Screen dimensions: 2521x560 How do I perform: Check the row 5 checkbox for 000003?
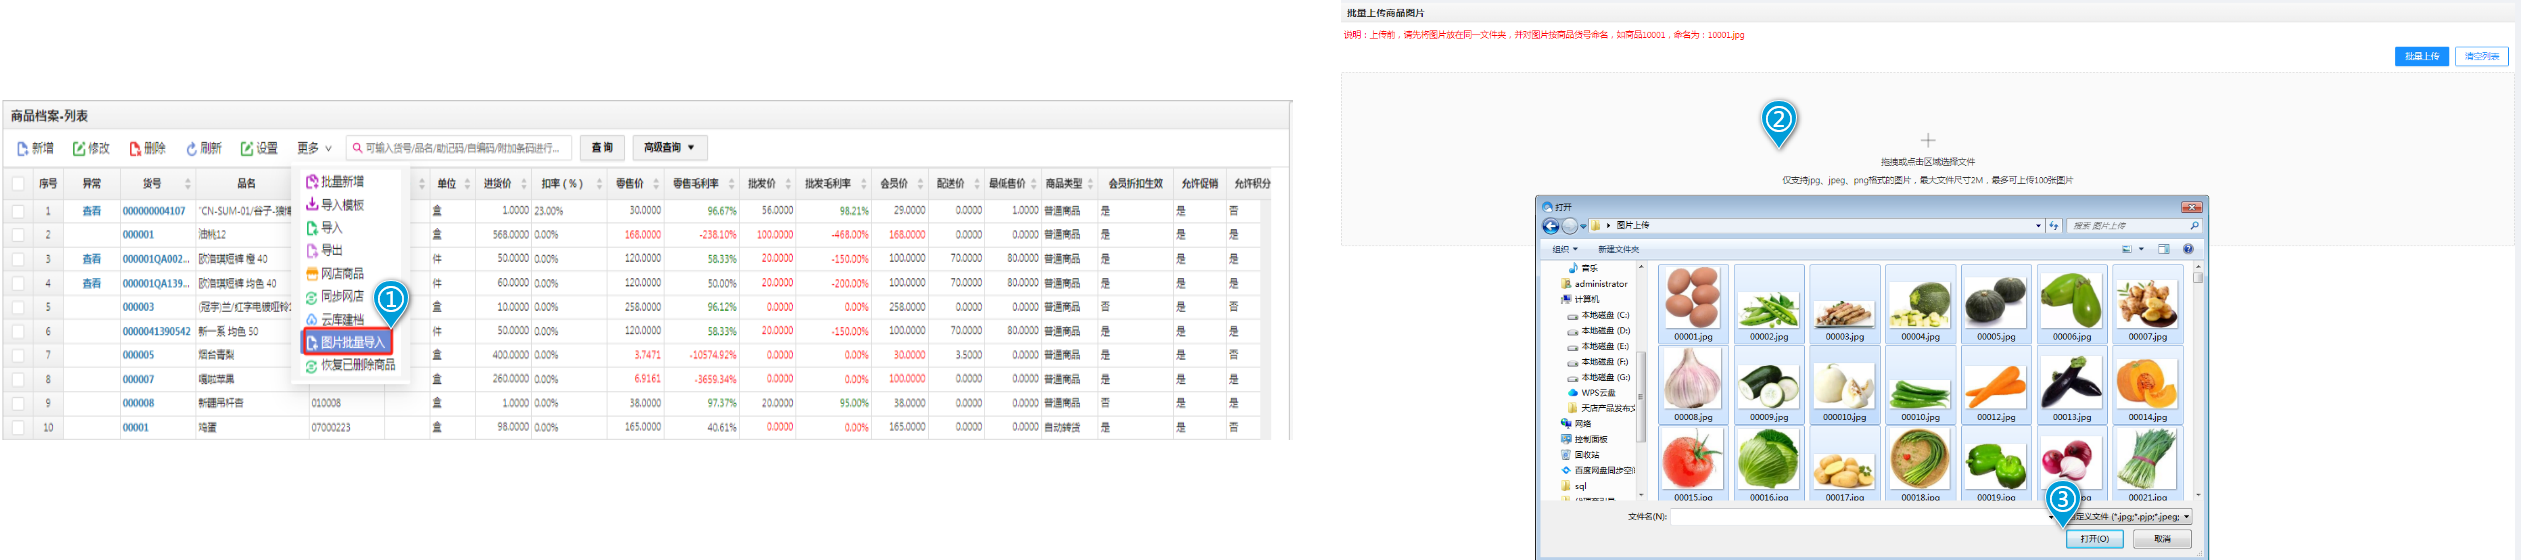tap(18, 307)
